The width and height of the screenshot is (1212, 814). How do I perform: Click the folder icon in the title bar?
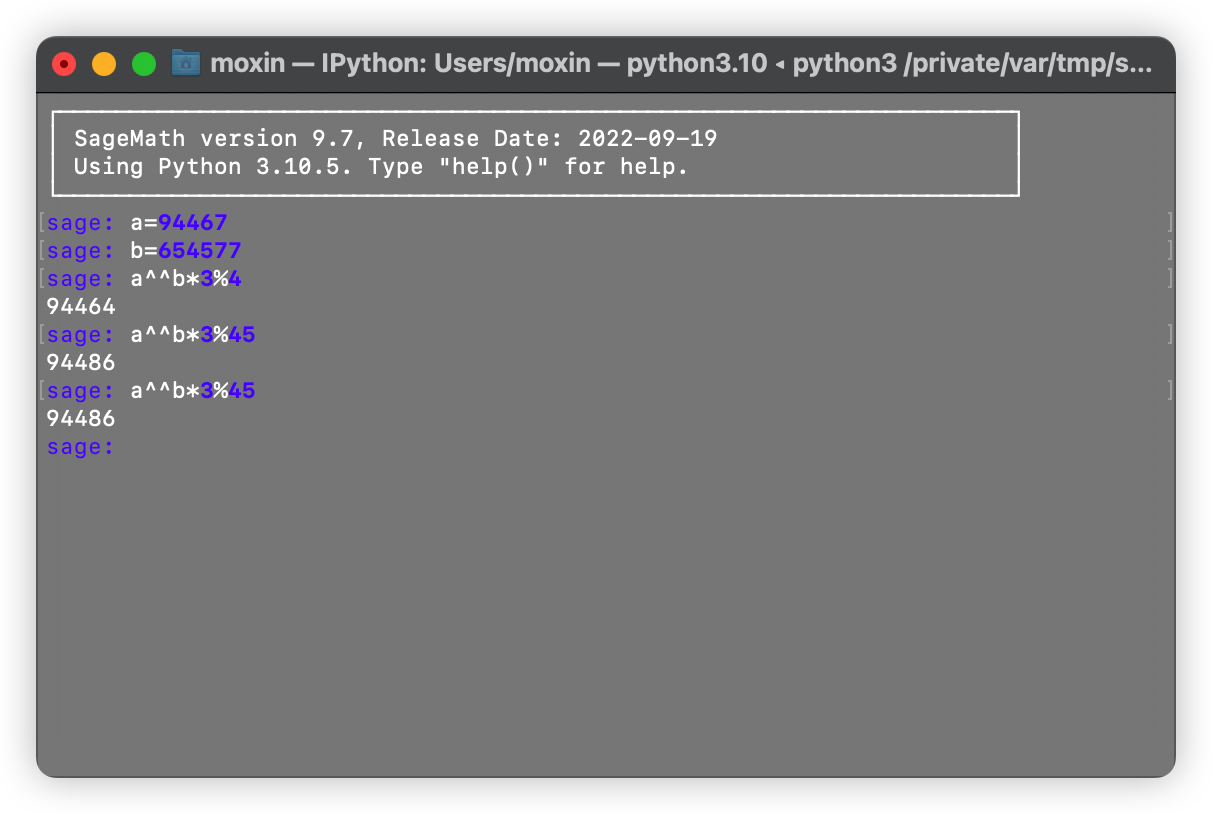click(x=184, y=63)
